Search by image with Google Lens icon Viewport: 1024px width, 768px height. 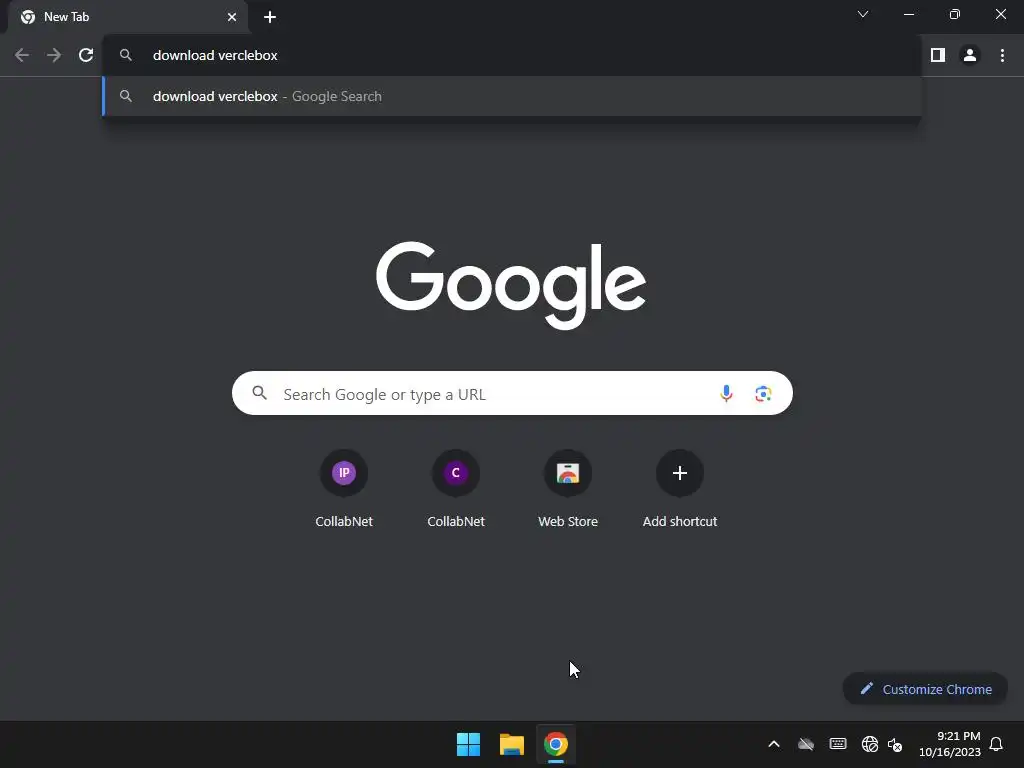point(763,393)
